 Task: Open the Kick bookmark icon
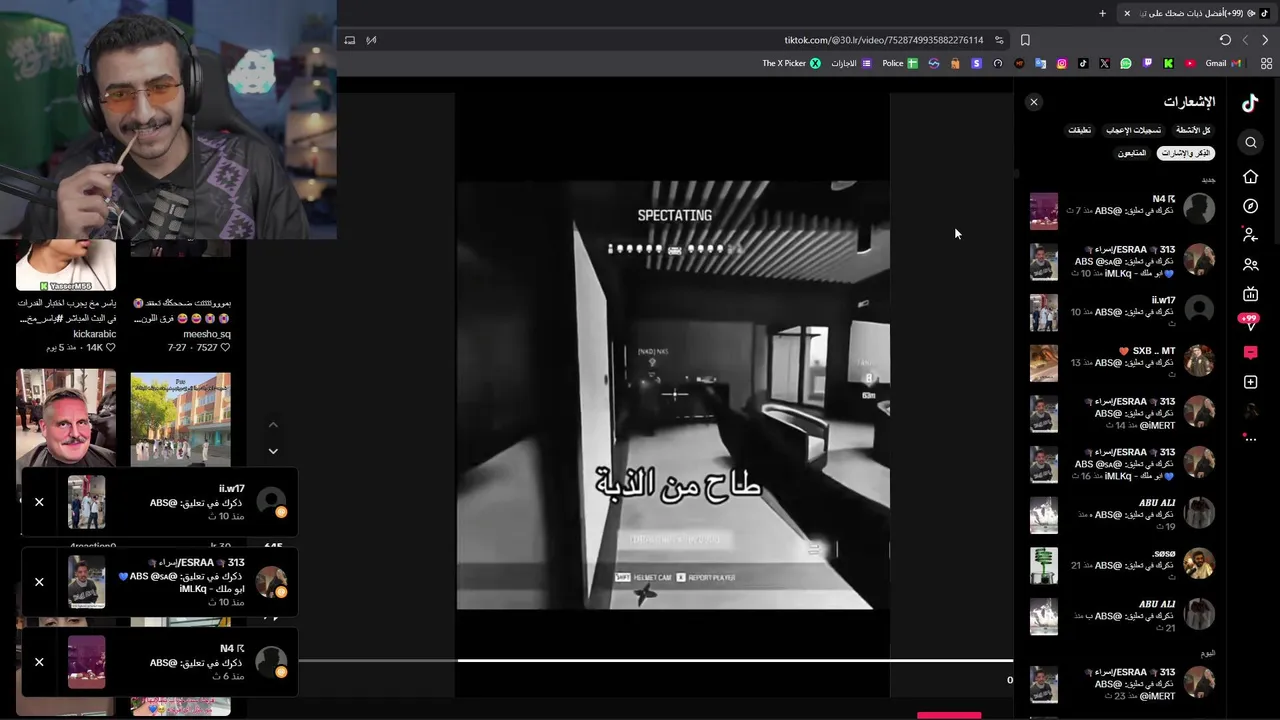pyautogui.click(x=1168, y=63)
